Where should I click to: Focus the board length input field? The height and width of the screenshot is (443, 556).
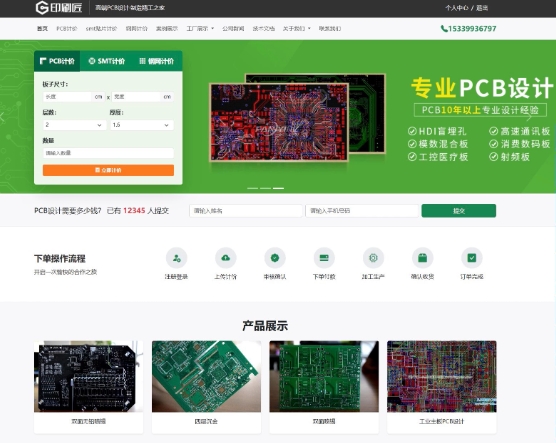pos(67,96)
